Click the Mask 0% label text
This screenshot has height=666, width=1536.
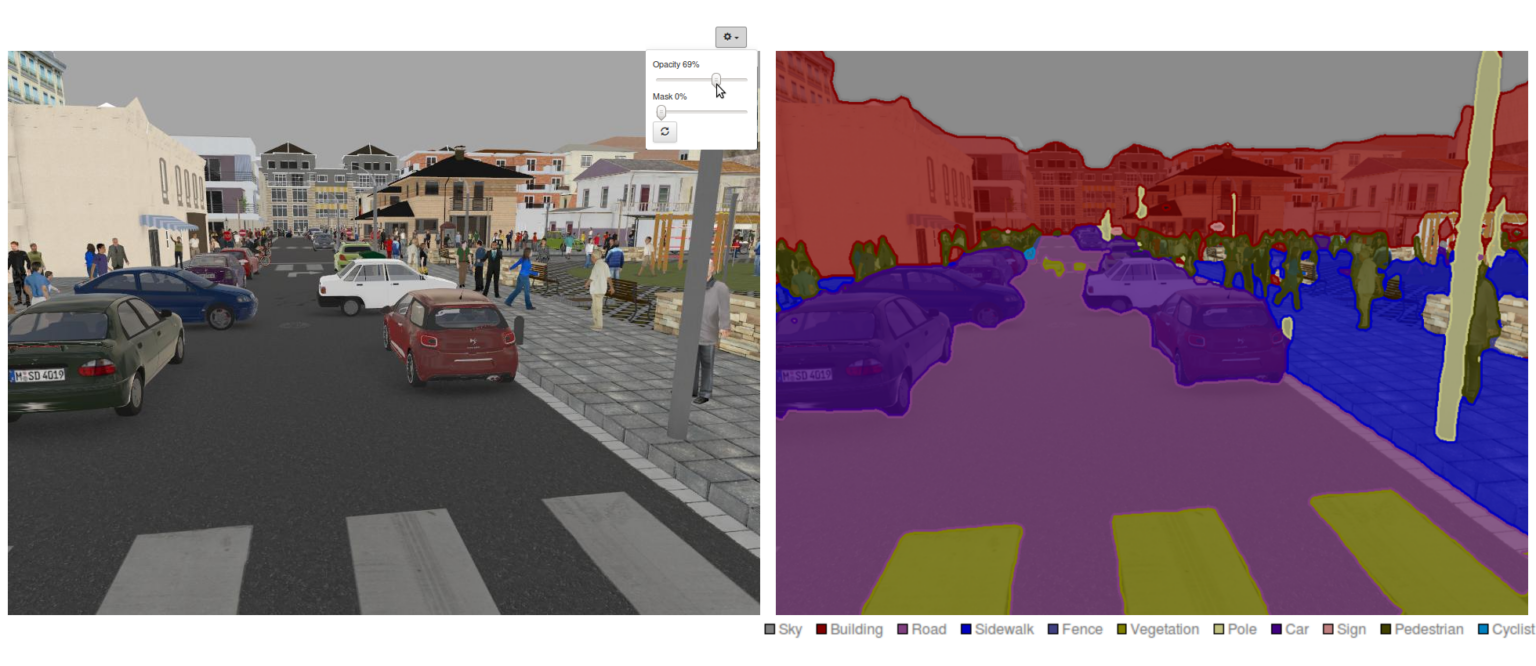(x=670, y=97)
